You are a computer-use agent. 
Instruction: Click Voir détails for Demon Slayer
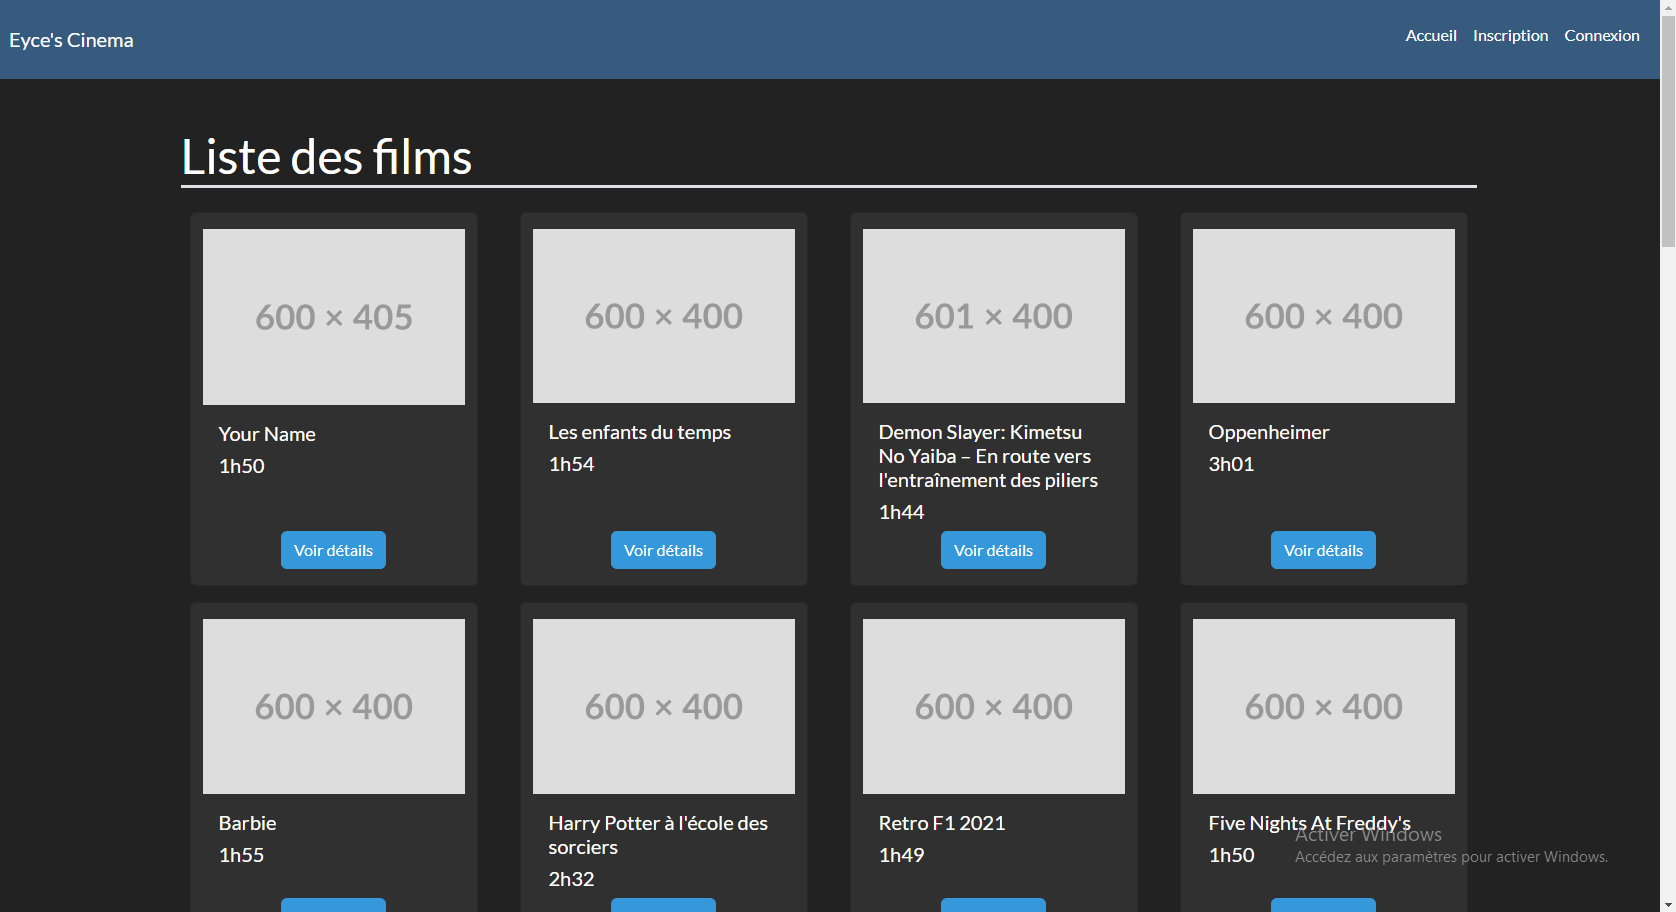point(992,549)
